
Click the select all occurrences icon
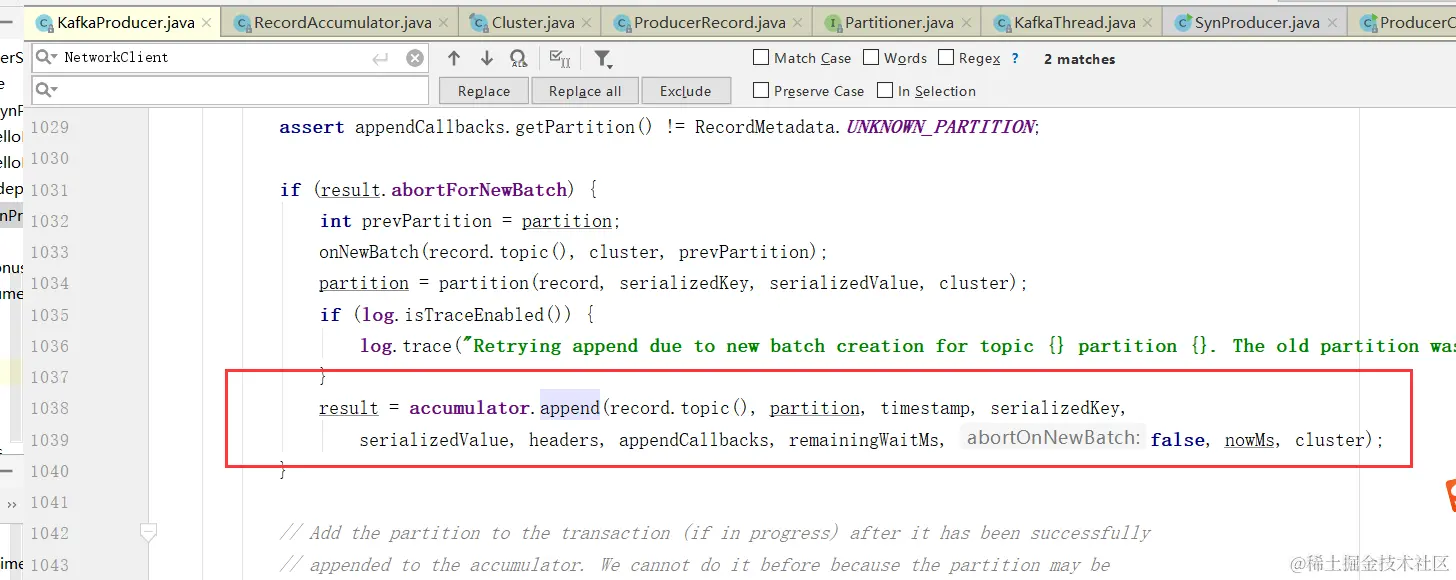pyautogui.click(x=561, y=59)
